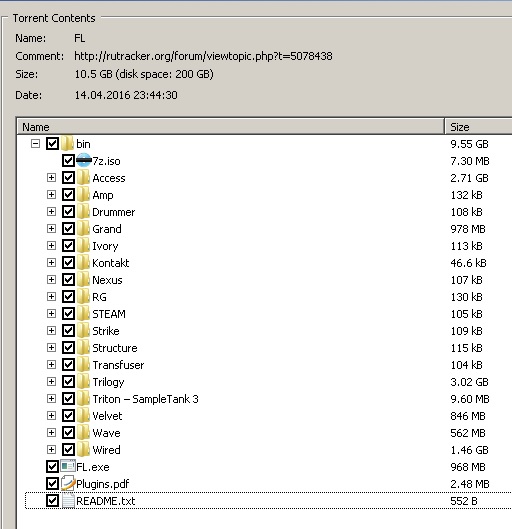512x529 pixels.
Task: Click the torrent date 14.04.2016 23:44:30
Action: click(126, 95)
